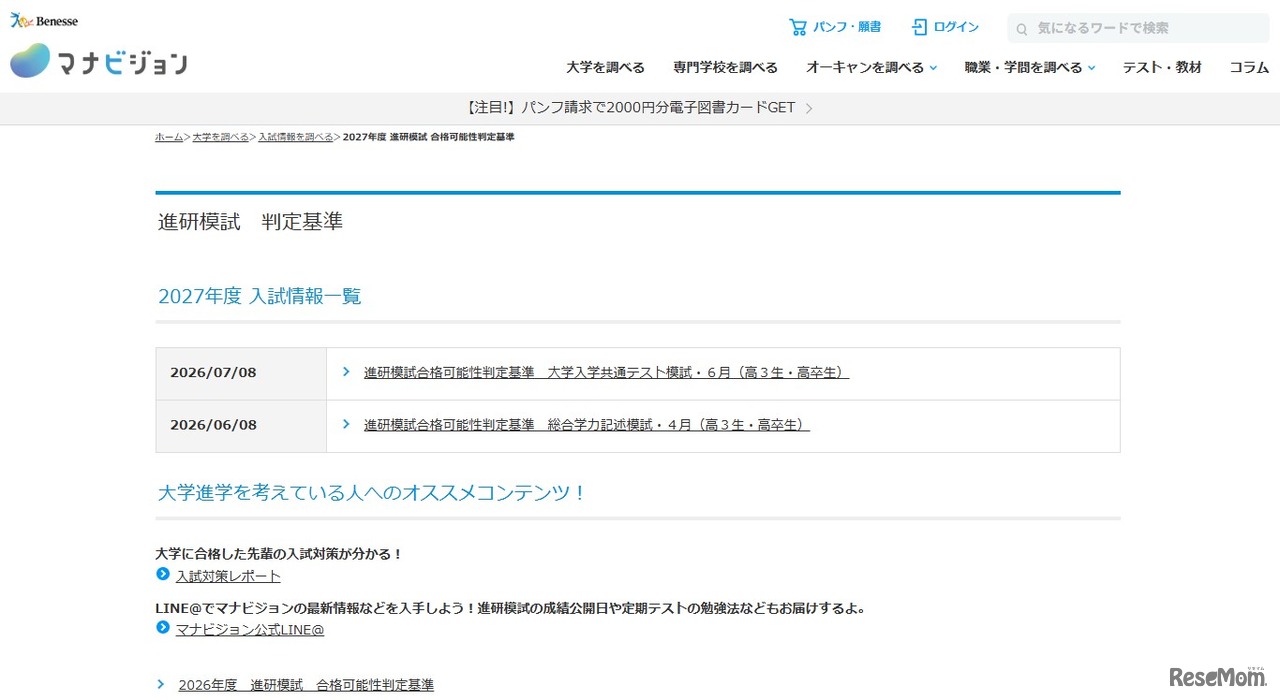Click the login door icon
The width and height of the screenshot is (1280, 700).
pyautogui.click(x=920, y=27)
